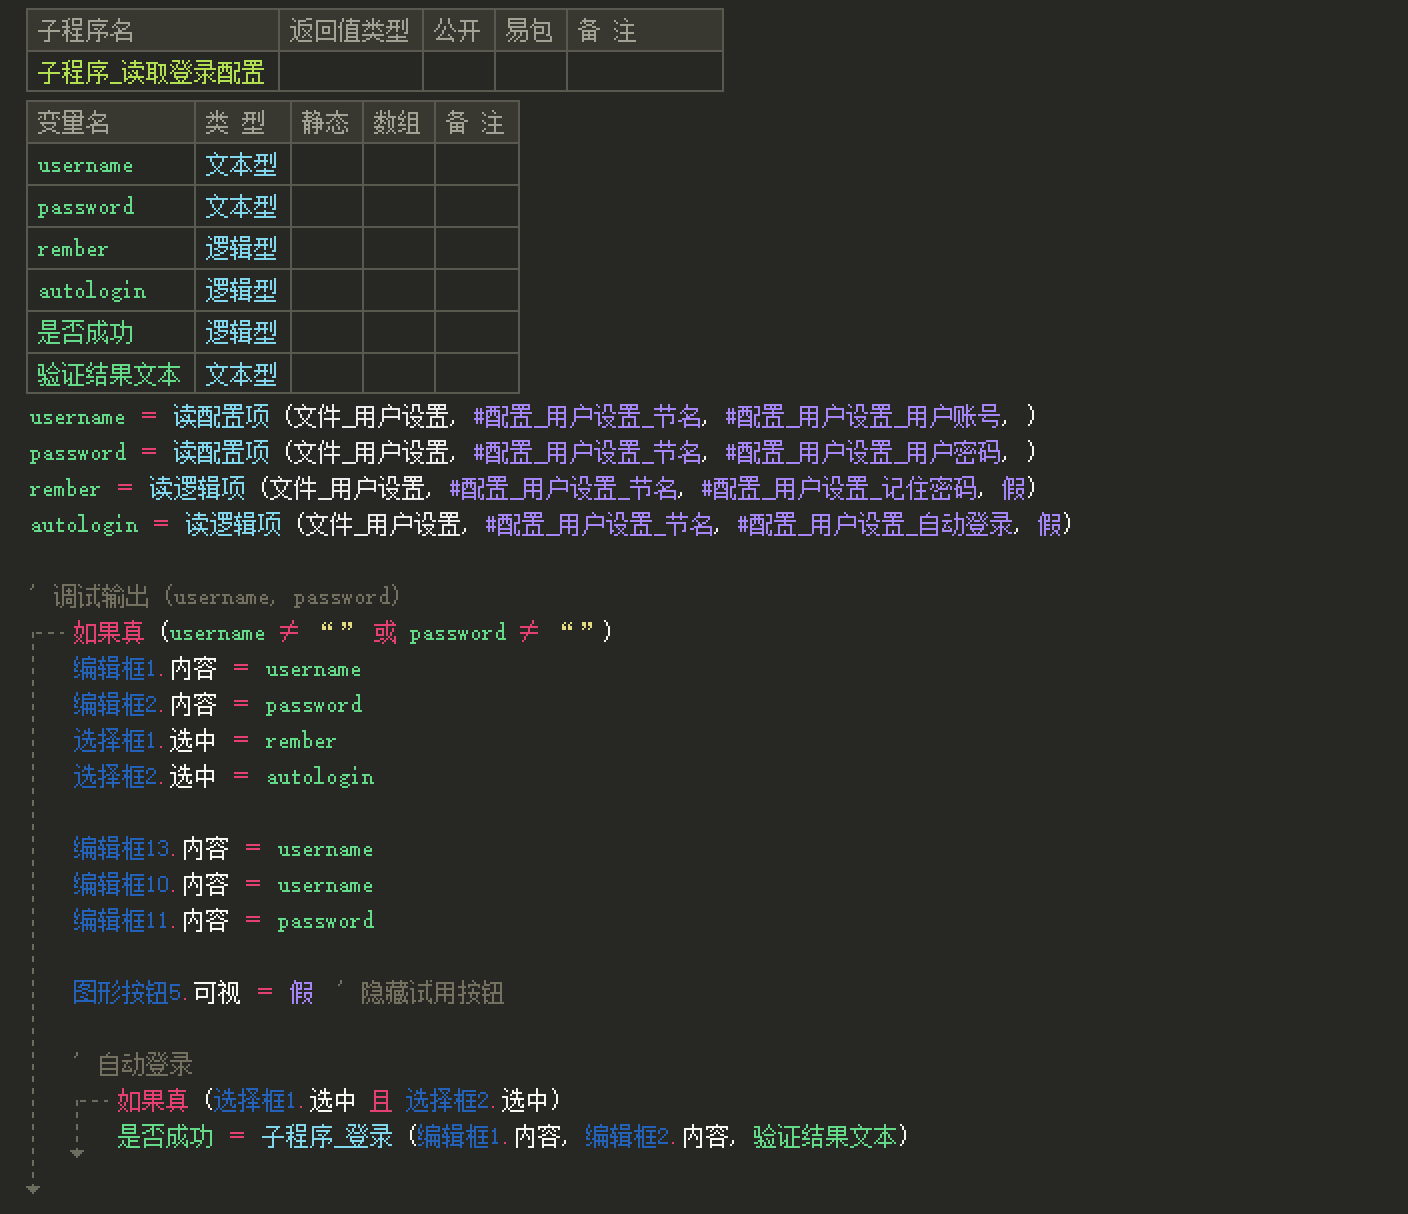
Task: Click 子程序_登录 call in last line
Action: (327, 1136)
